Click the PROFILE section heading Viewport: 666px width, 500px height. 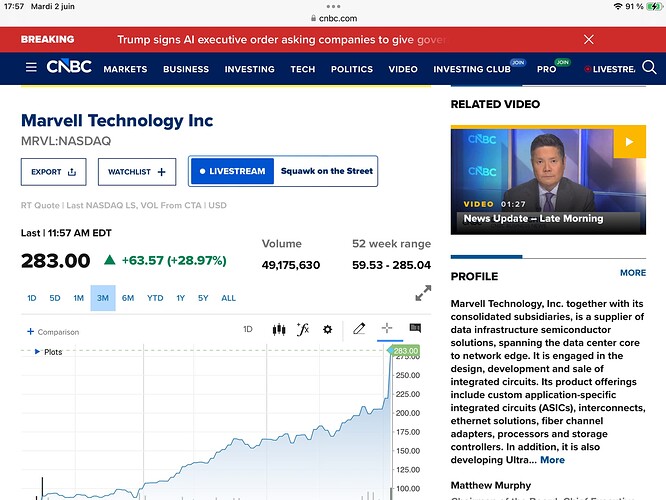click(474, 277)
